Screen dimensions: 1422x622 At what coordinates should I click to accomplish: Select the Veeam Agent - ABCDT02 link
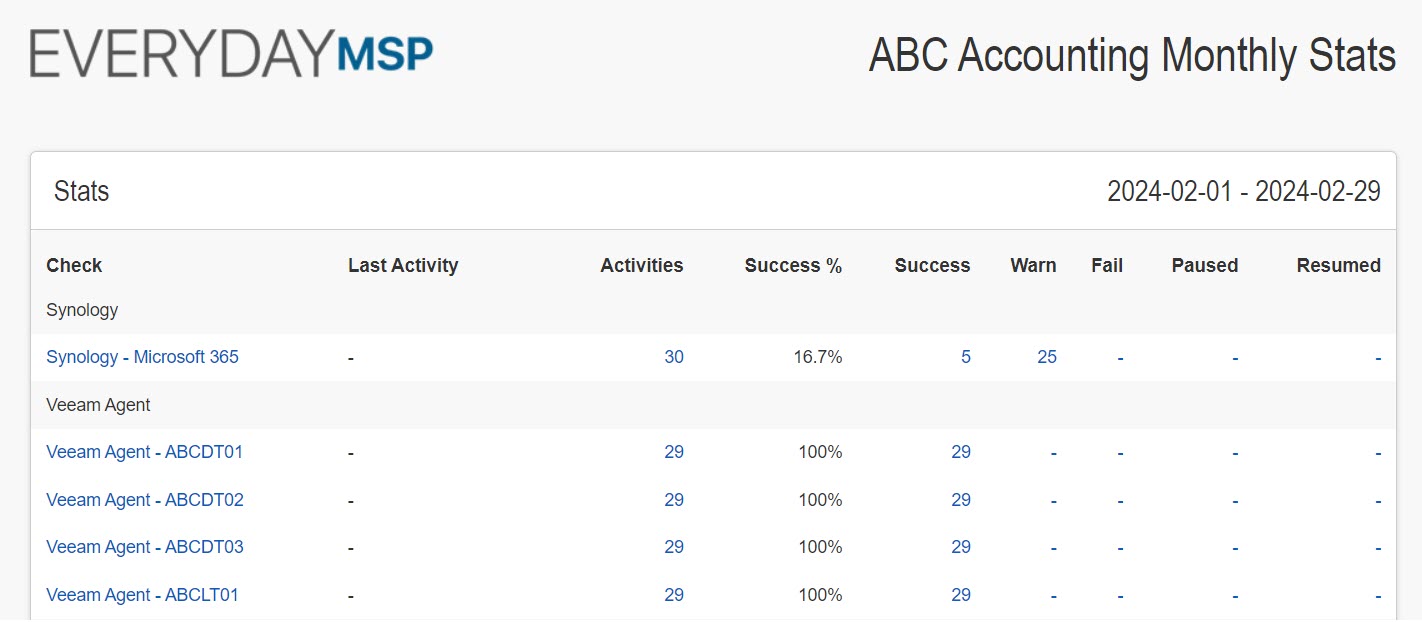click(144, 500)
